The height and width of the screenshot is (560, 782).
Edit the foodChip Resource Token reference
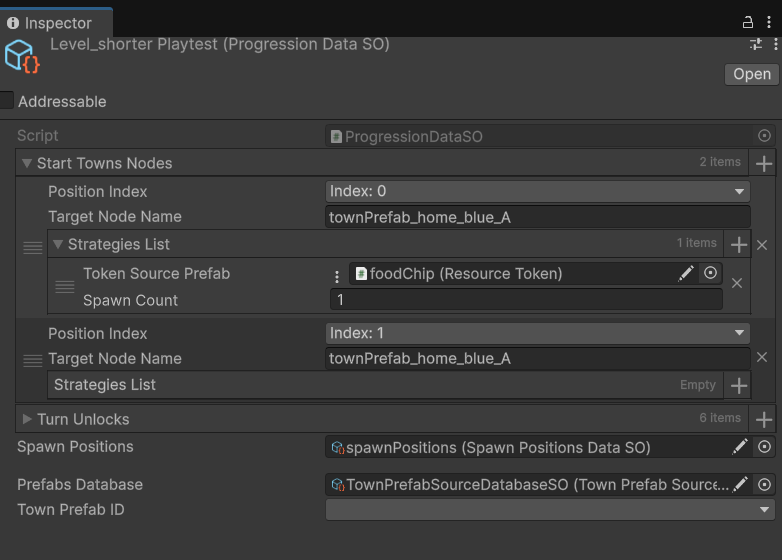[686, 273]
